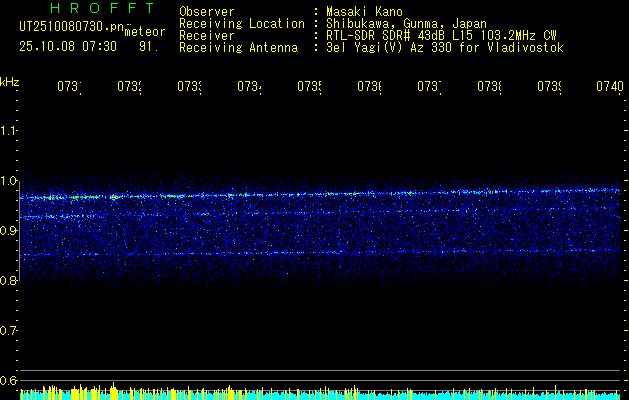Click the 0.7 frequency axis label
Screen dimensions: 629x400
(x=9, y=331)
